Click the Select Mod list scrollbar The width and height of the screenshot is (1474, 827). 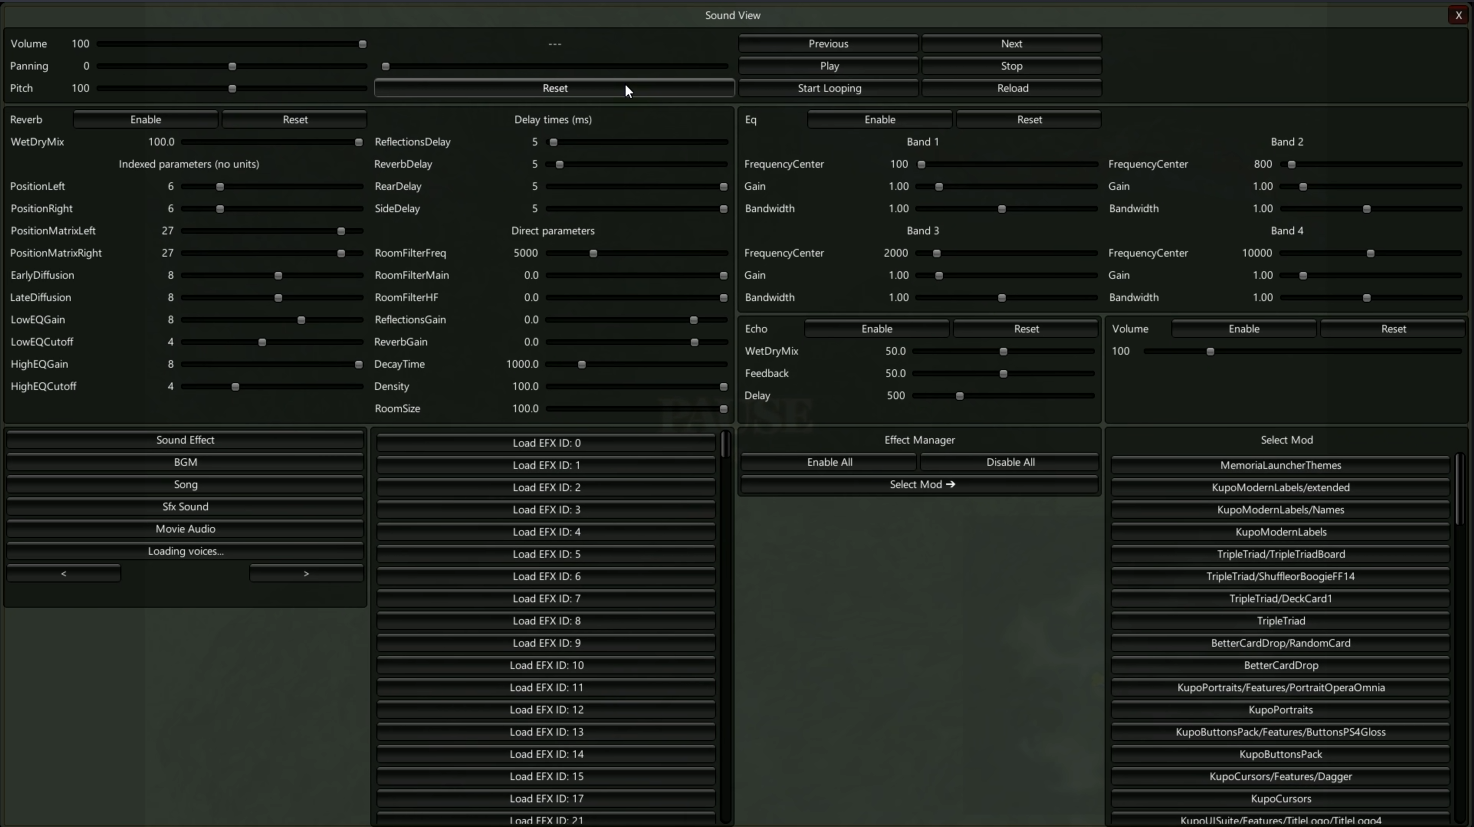click(x=1460, y=639)
